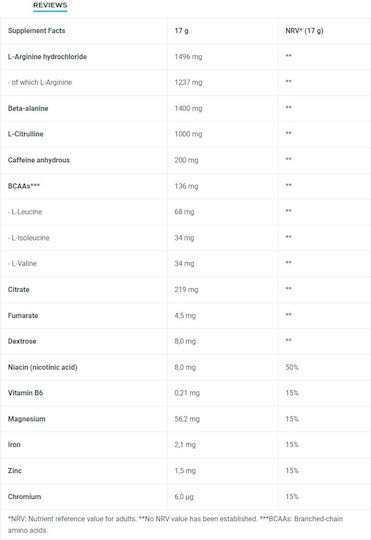The height and width of the screenshot is (540, 371).
Task: Click the Chromium 6,0 µg value
Action: (x=184, y=497)
